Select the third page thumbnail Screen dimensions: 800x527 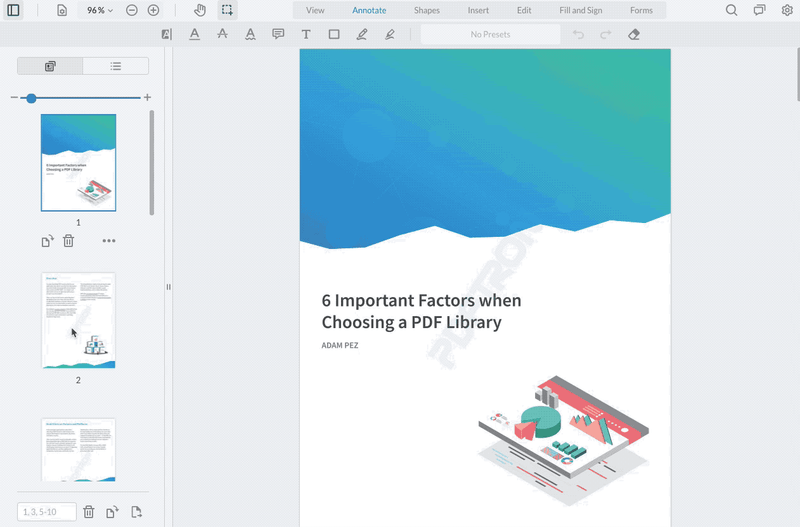(x=79, y=450)
